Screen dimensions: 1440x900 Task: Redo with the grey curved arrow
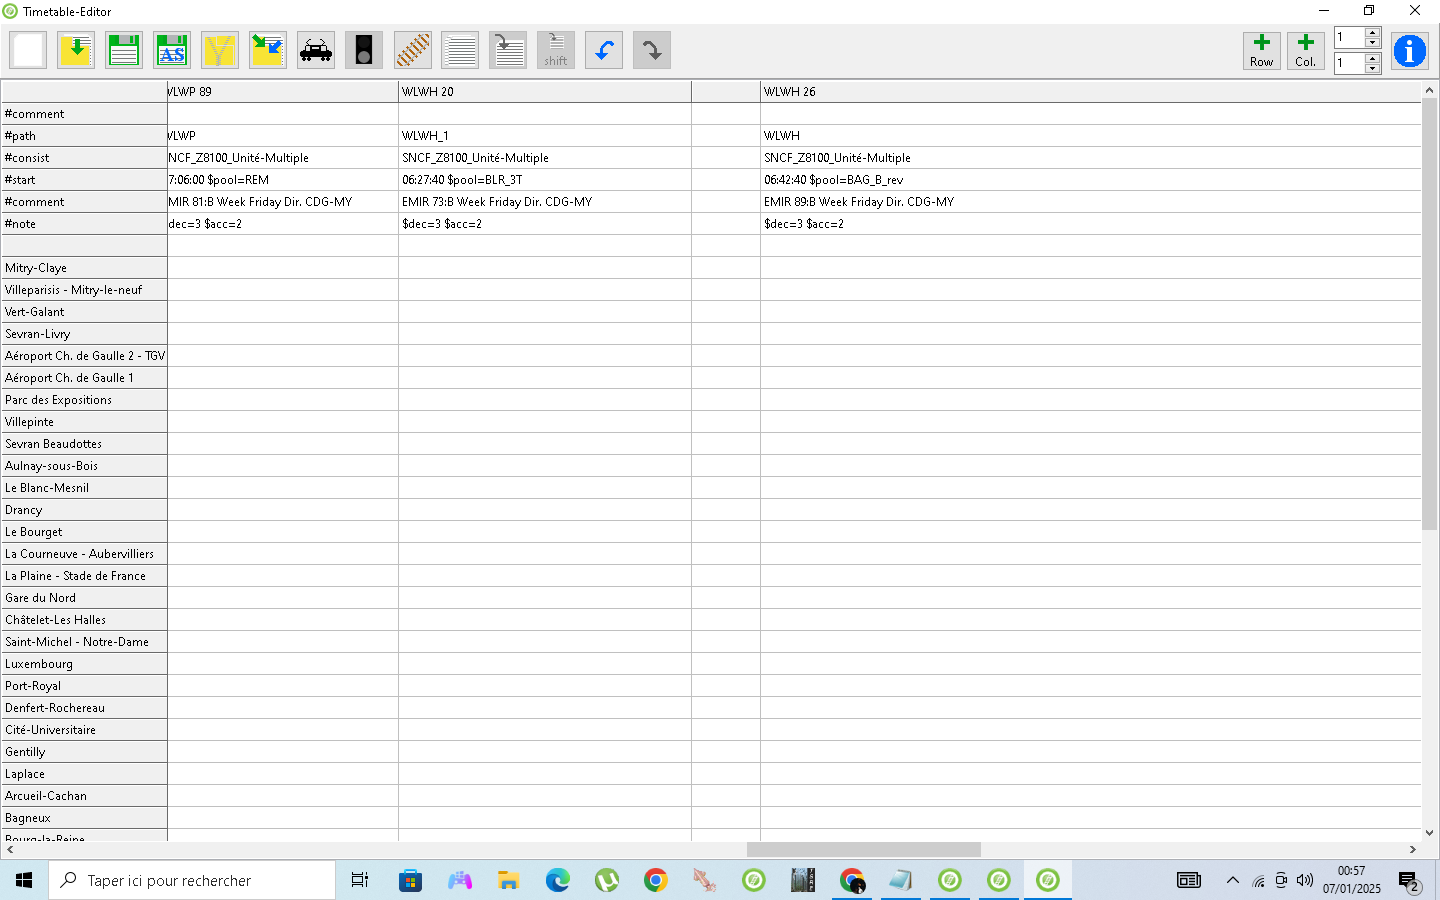pyautogui.click(x=652, y=50)
